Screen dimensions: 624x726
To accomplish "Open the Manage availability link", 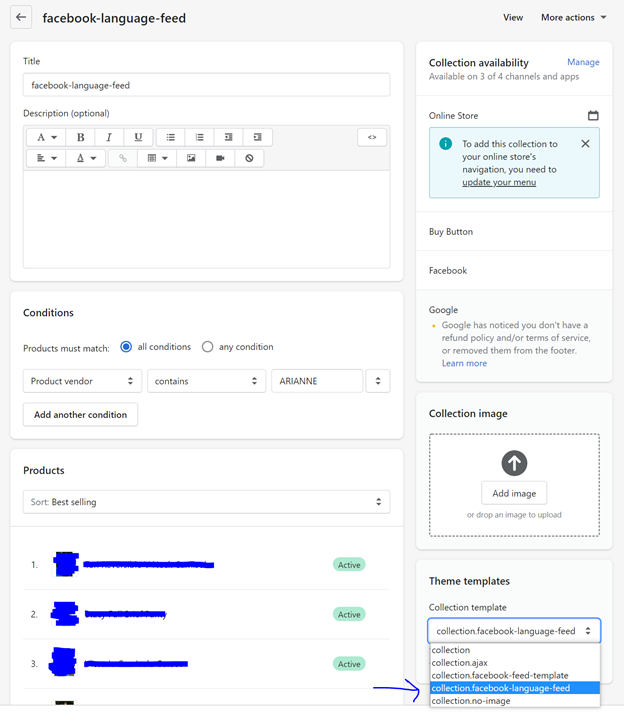I will pos(583,62).
